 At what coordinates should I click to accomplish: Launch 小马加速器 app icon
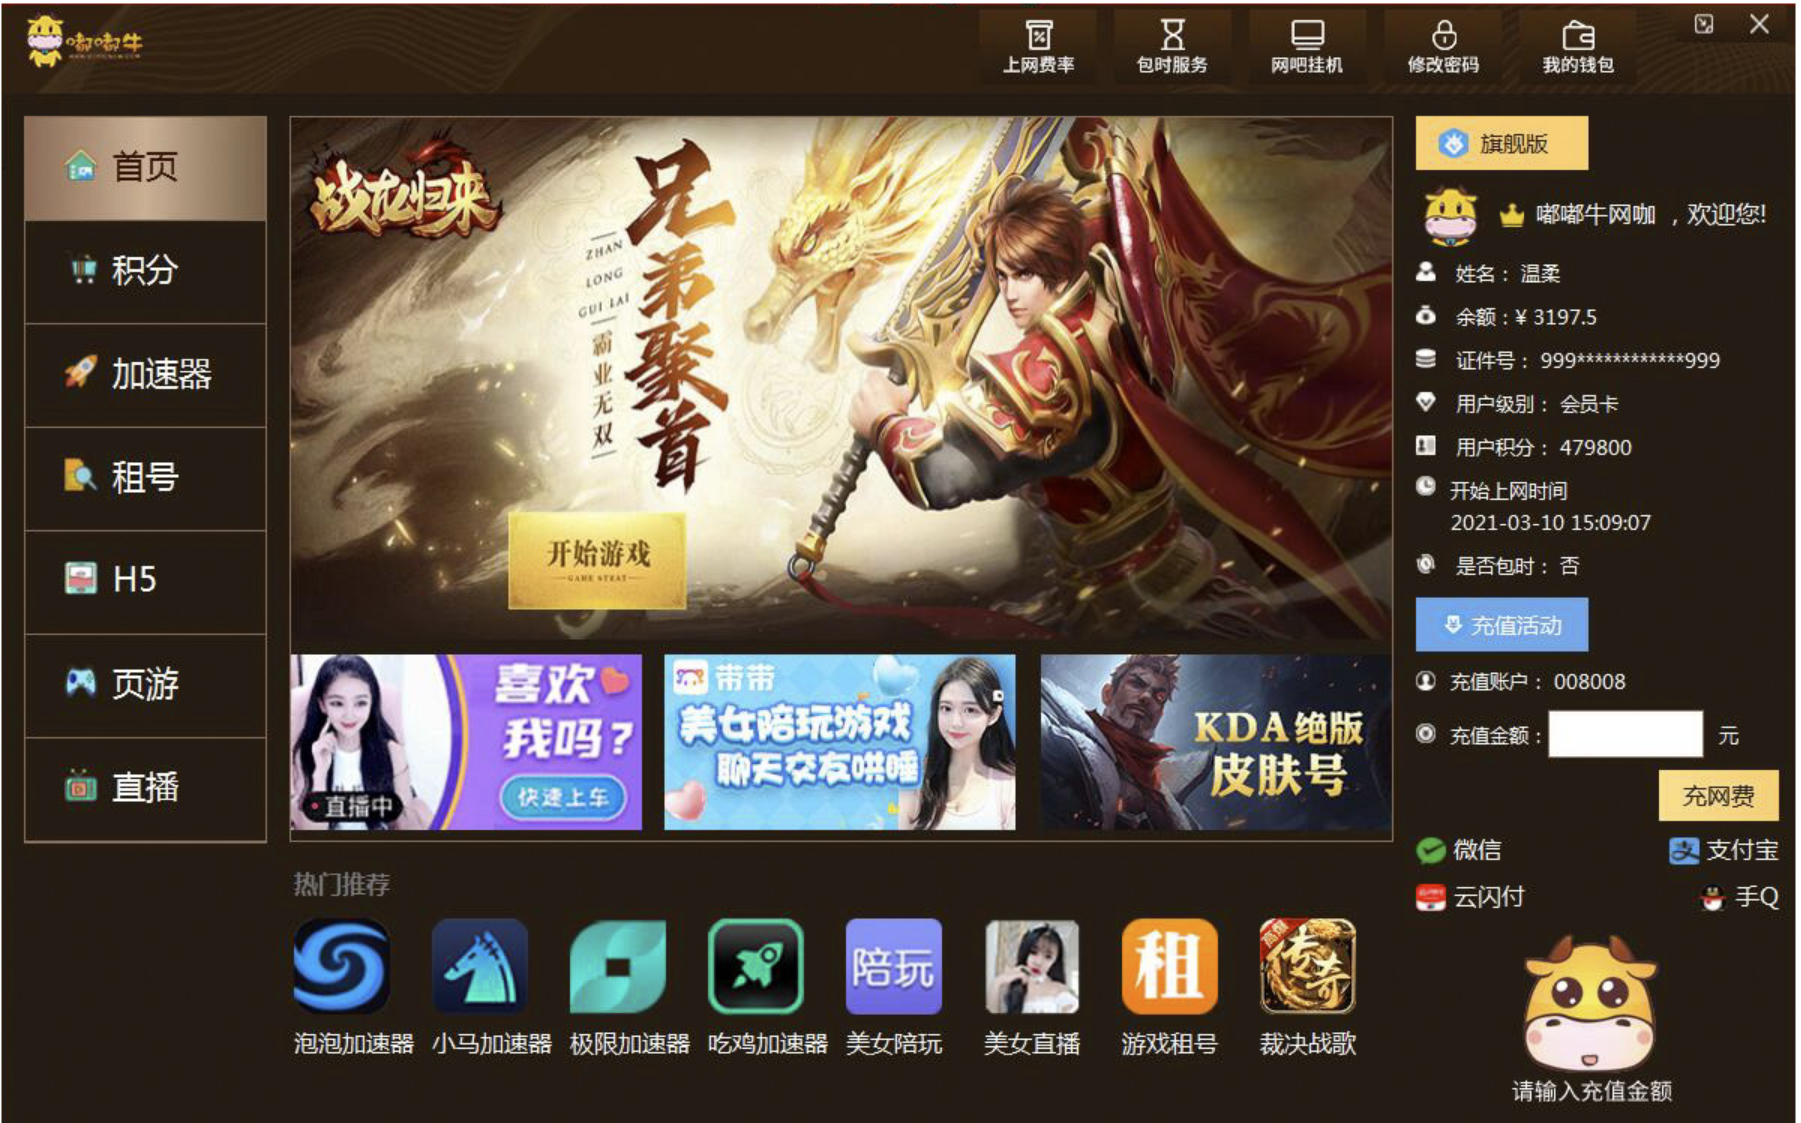point(480,967)
